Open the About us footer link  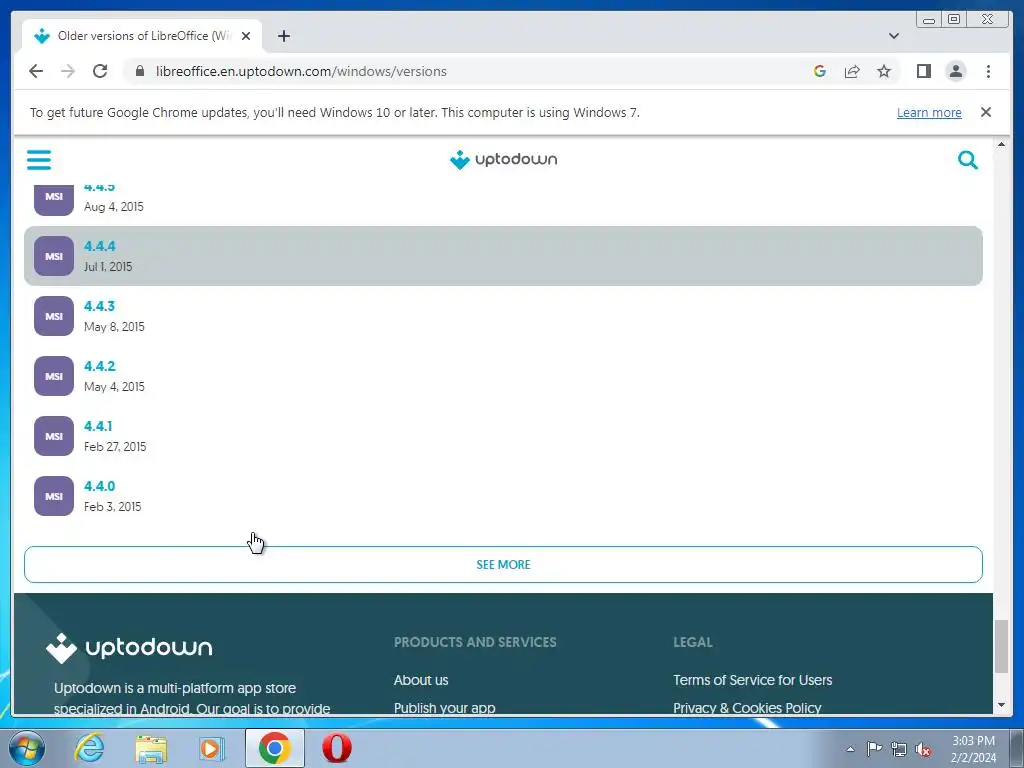pyautogui.click(x=421, y=680)
